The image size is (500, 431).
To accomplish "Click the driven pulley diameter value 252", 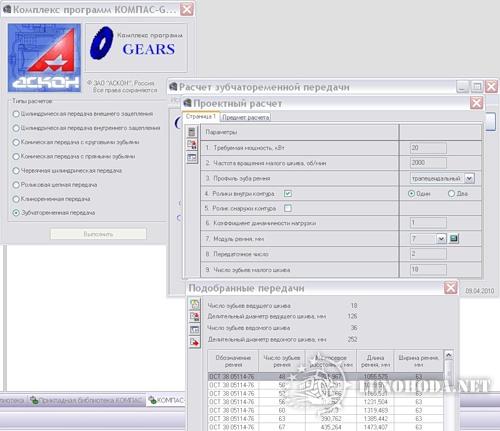I will pyautogui.click(x=352, y=339).
